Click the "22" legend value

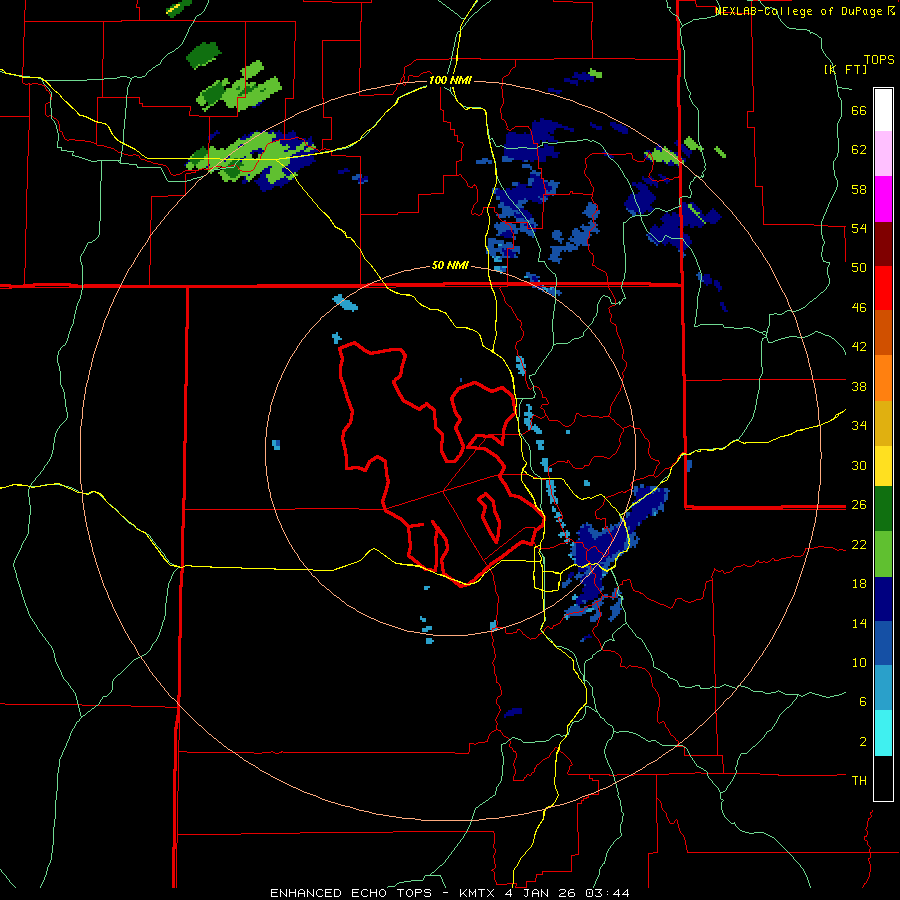[859, 544]
